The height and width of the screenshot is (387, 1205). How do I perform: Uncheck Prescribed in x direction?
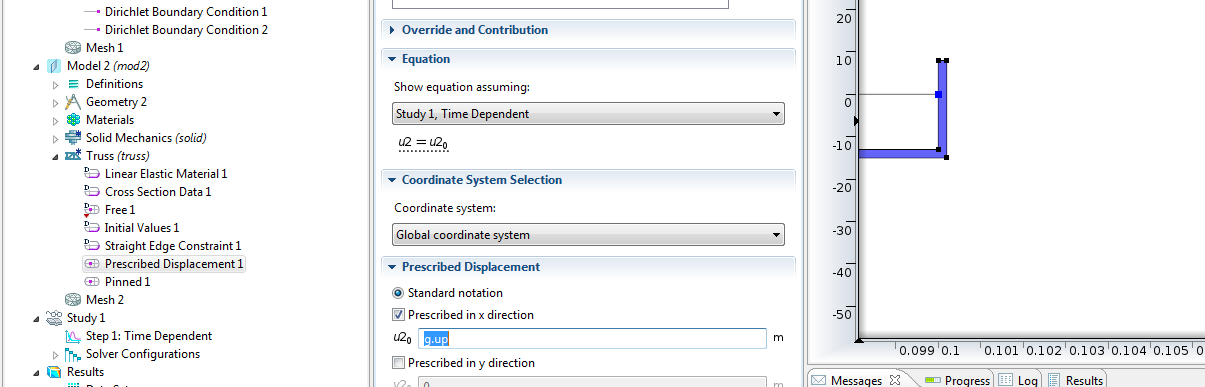399,315
